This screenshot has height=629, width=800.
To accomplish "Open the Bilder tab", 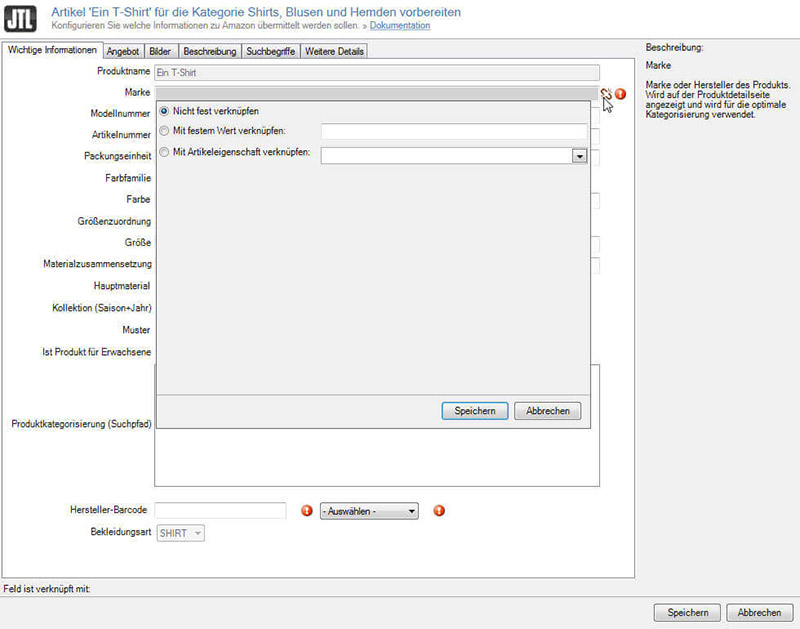I will 160,51.
